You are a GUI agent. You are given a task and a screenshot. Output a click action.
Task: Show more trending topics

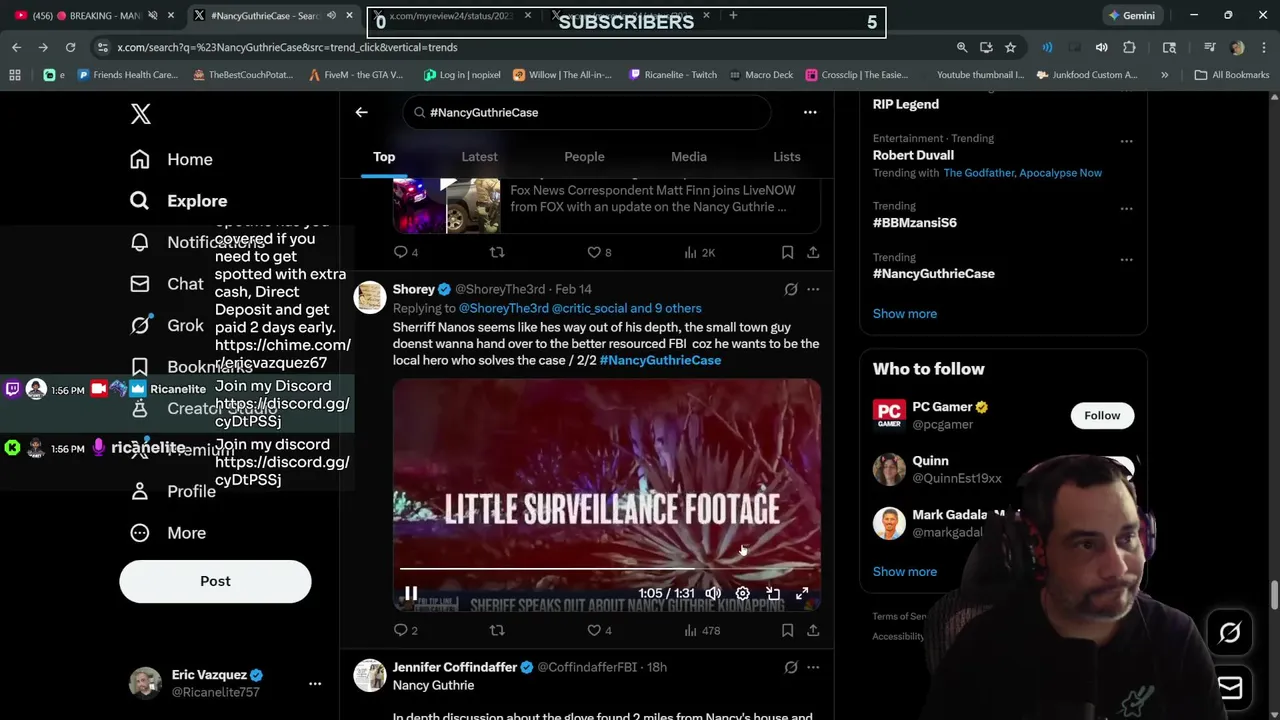click(x=905, y=313)
